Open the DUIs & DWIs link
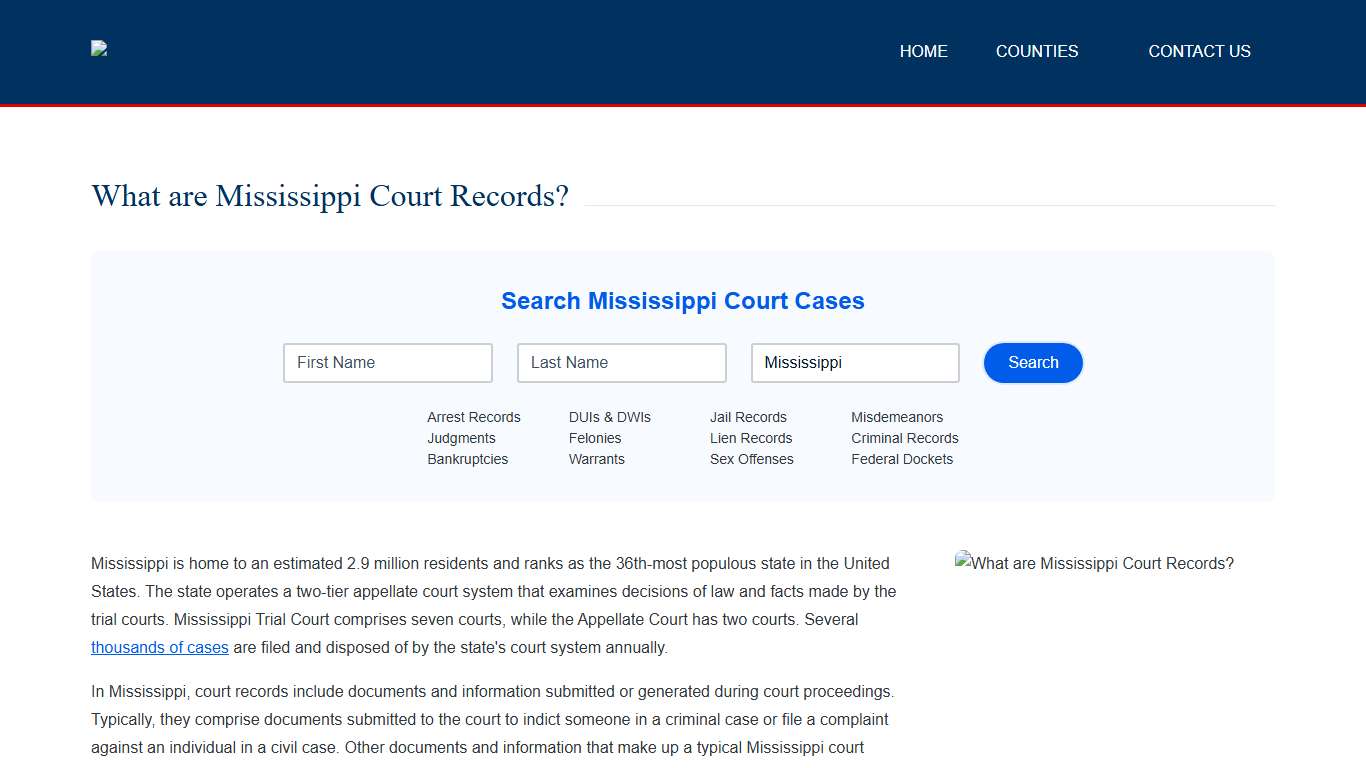The width and height of the screenshot is (1366, 768). coord(610,417)
